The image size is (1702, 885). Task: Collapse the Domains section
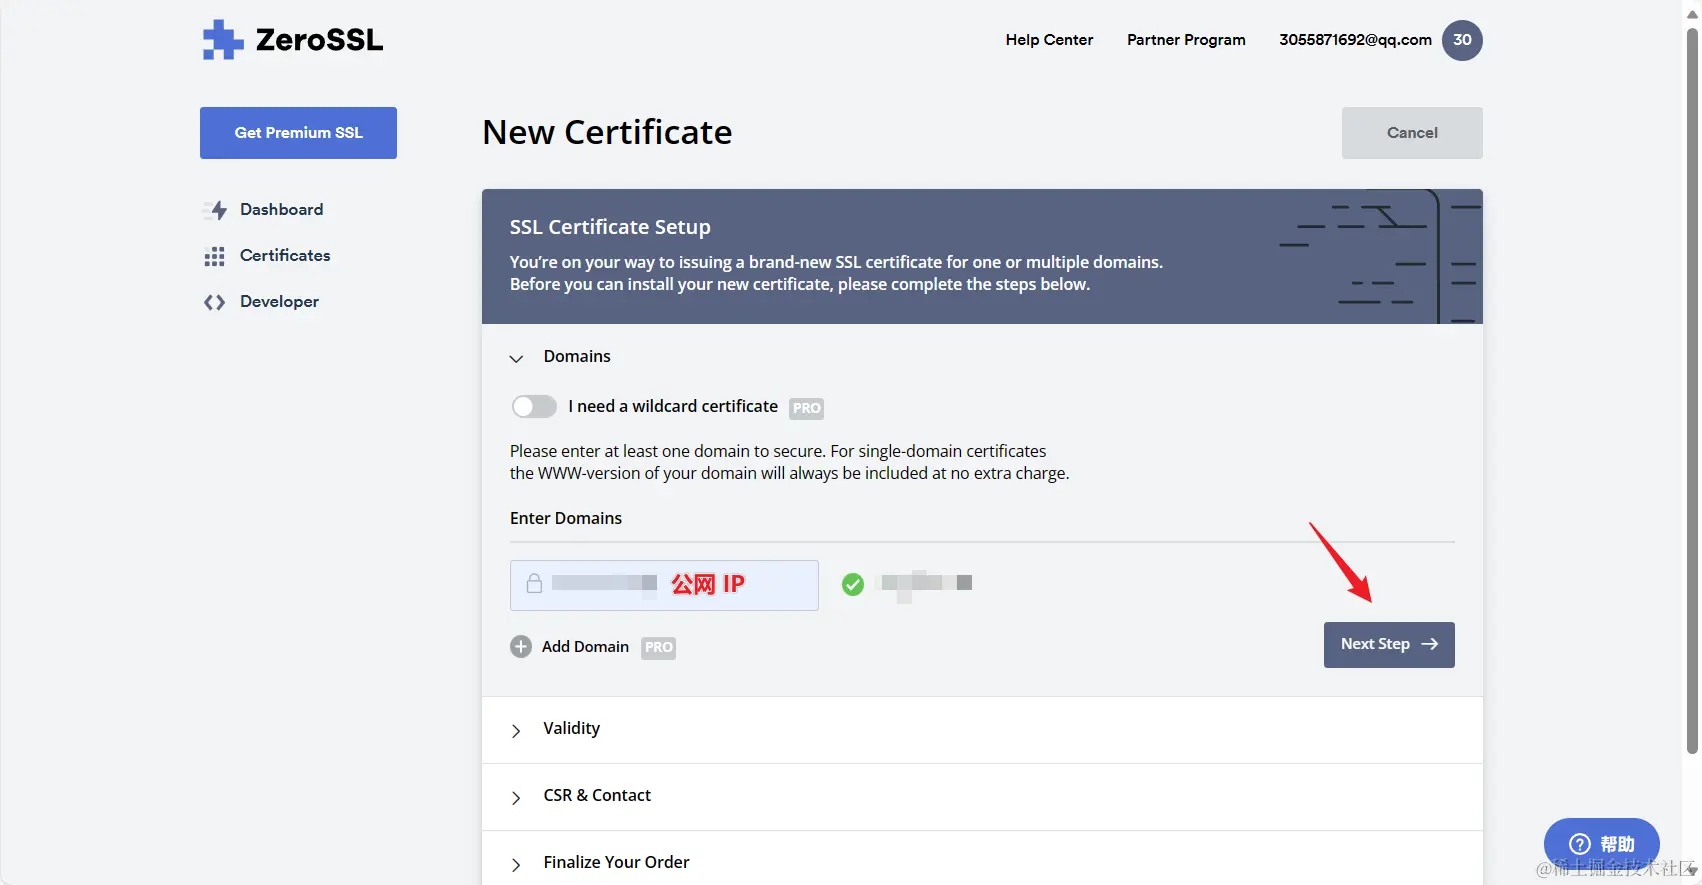coord(516,358)
